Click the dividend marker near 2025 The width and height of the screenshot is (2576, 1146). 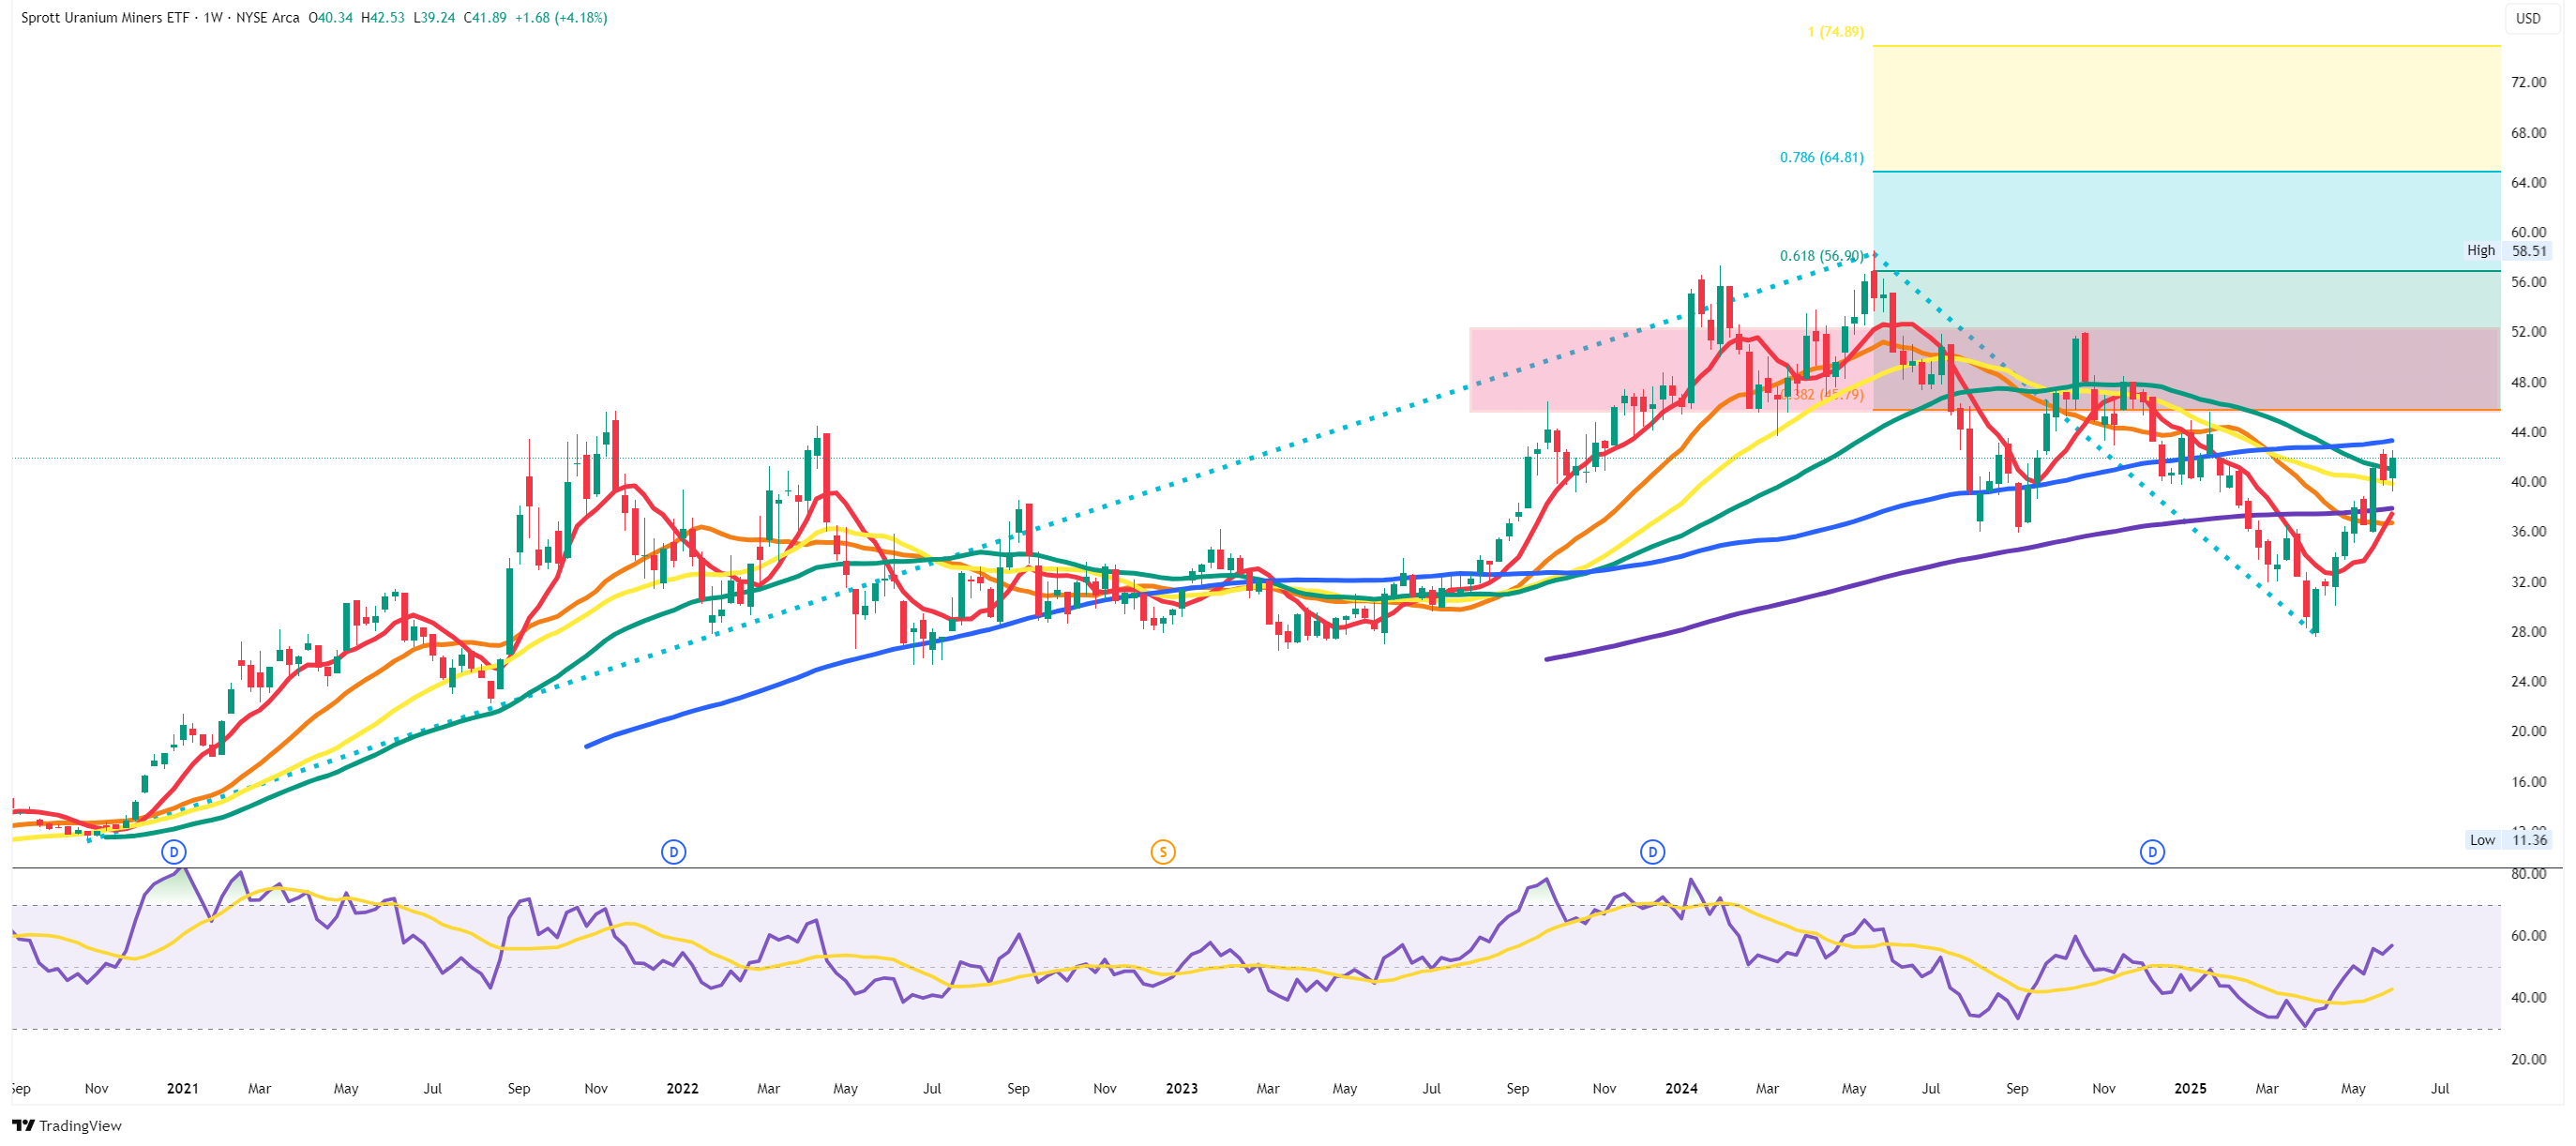2152,852
